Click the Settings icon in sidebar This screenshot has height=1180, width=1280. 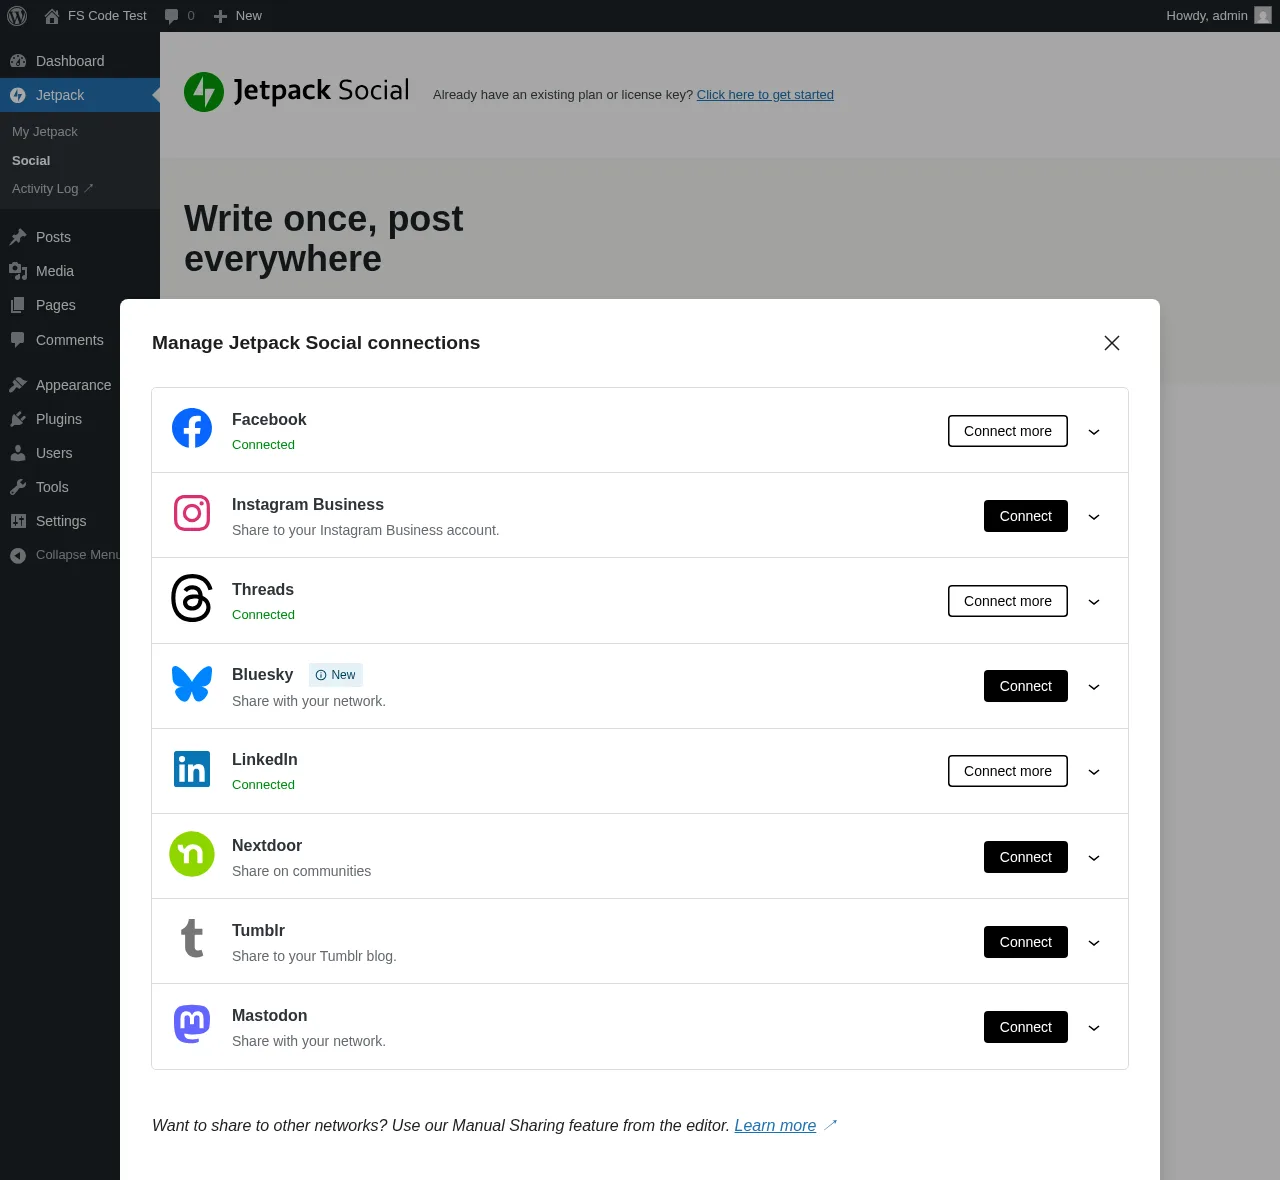(18, 521)
